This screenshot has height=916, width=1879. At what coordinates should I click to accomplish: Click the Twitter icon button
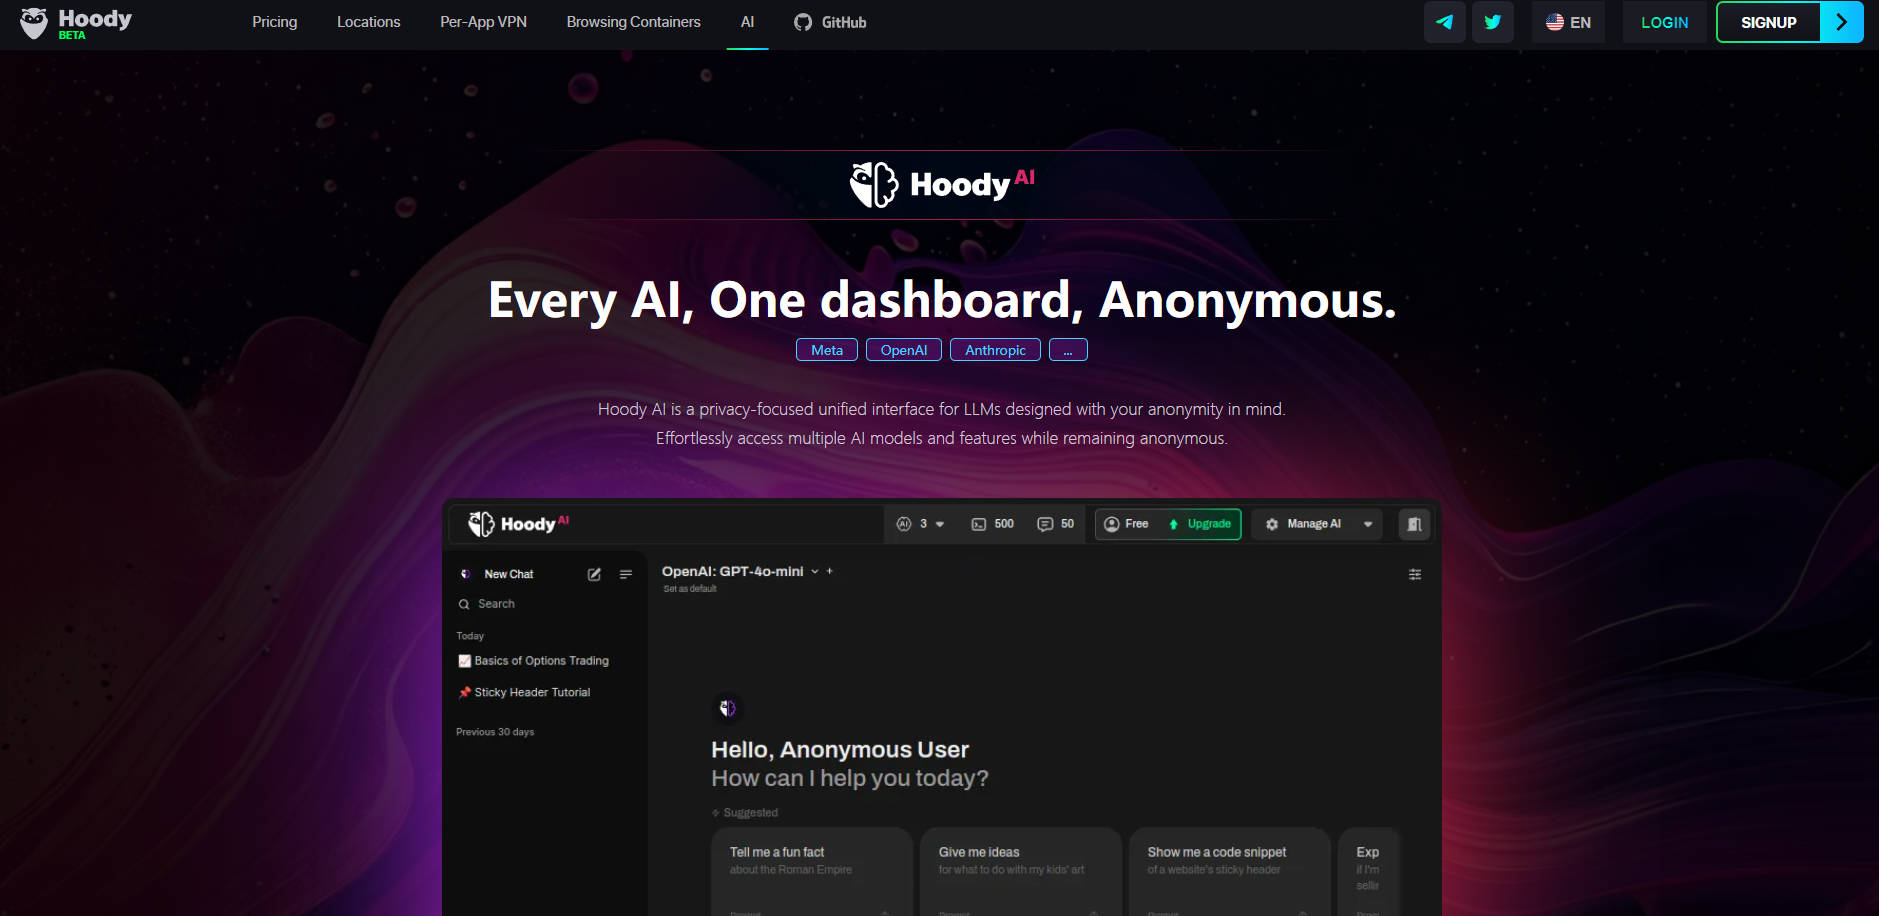coord(1492,22)
